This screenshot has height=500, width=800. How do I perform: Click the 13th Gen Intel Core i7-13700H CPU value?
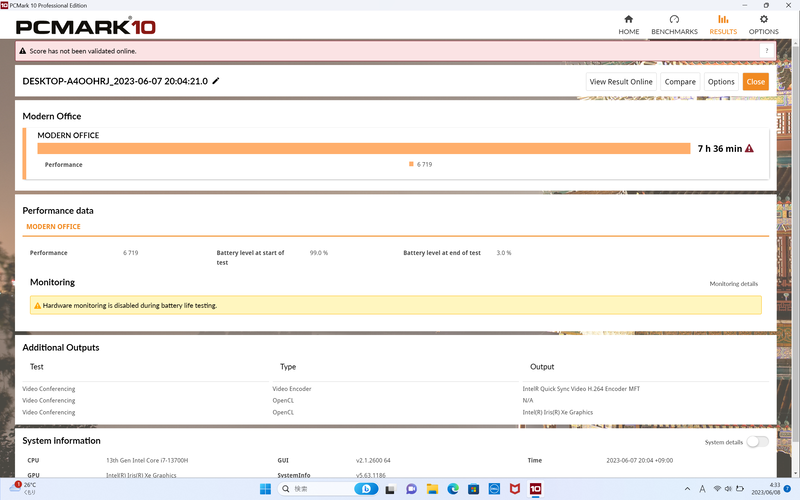click(147, 460)
